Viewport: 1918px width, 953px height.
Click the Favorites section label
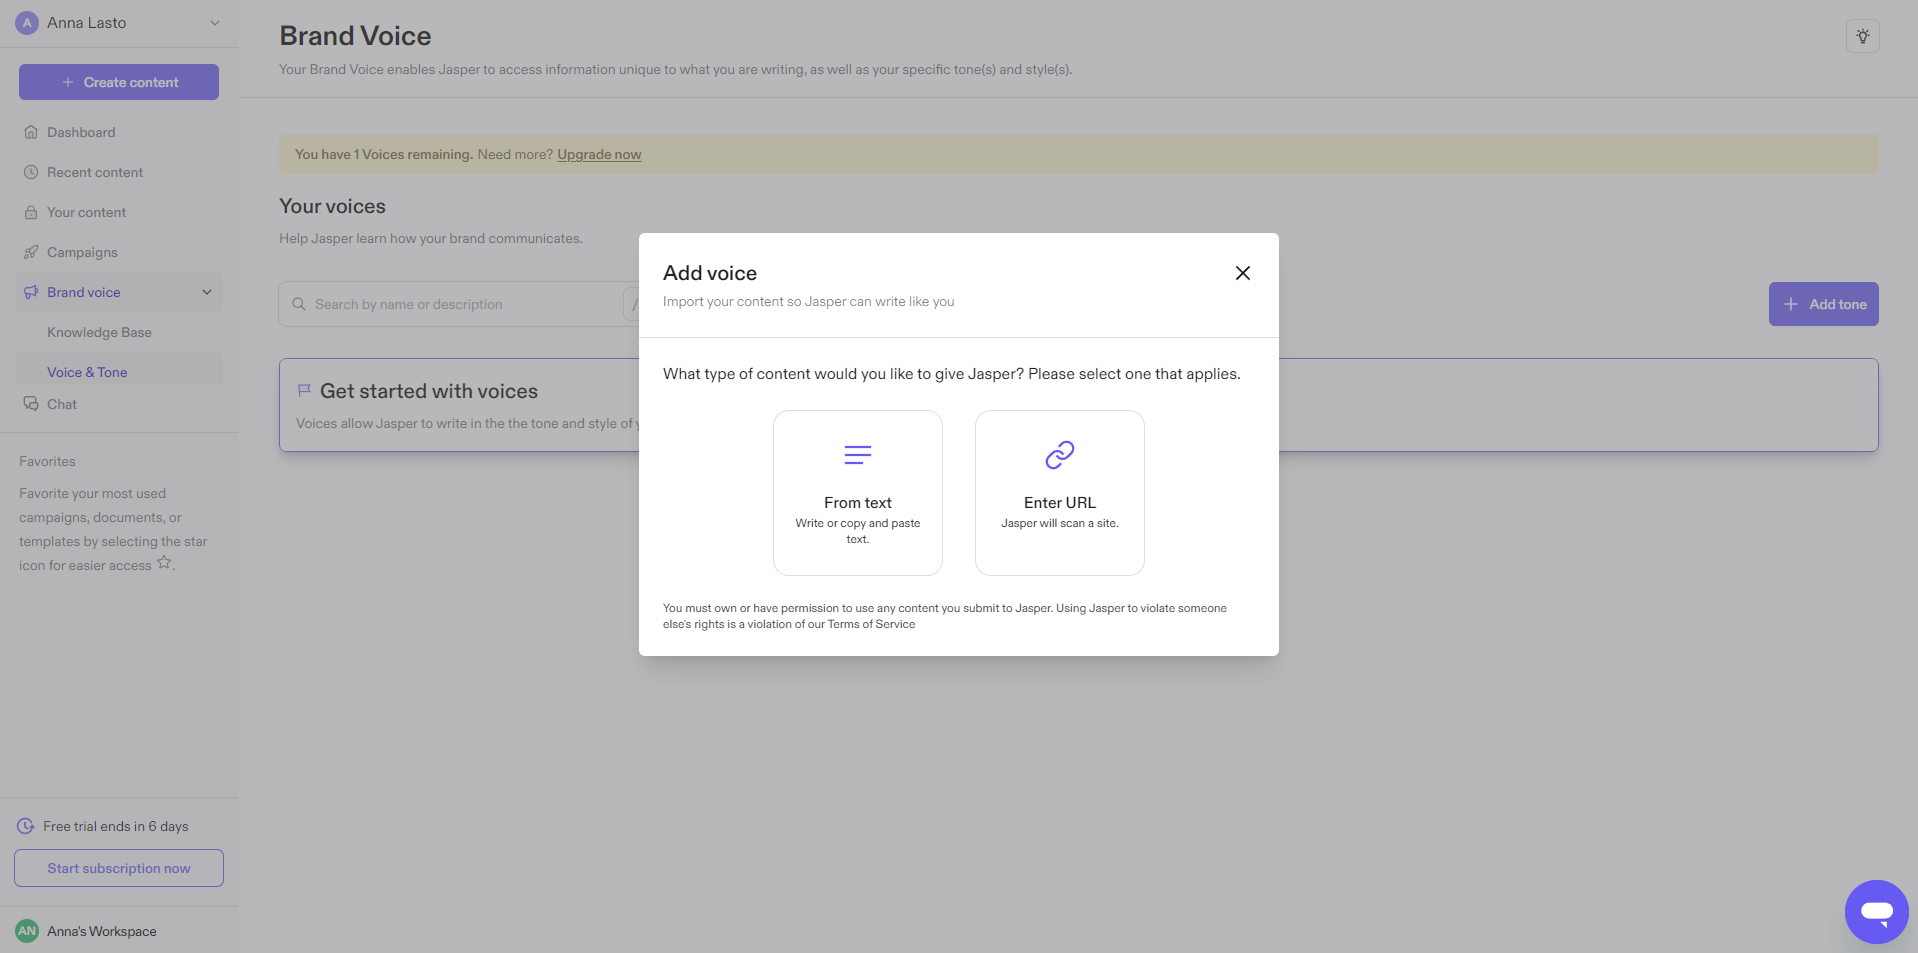(47, 461)
